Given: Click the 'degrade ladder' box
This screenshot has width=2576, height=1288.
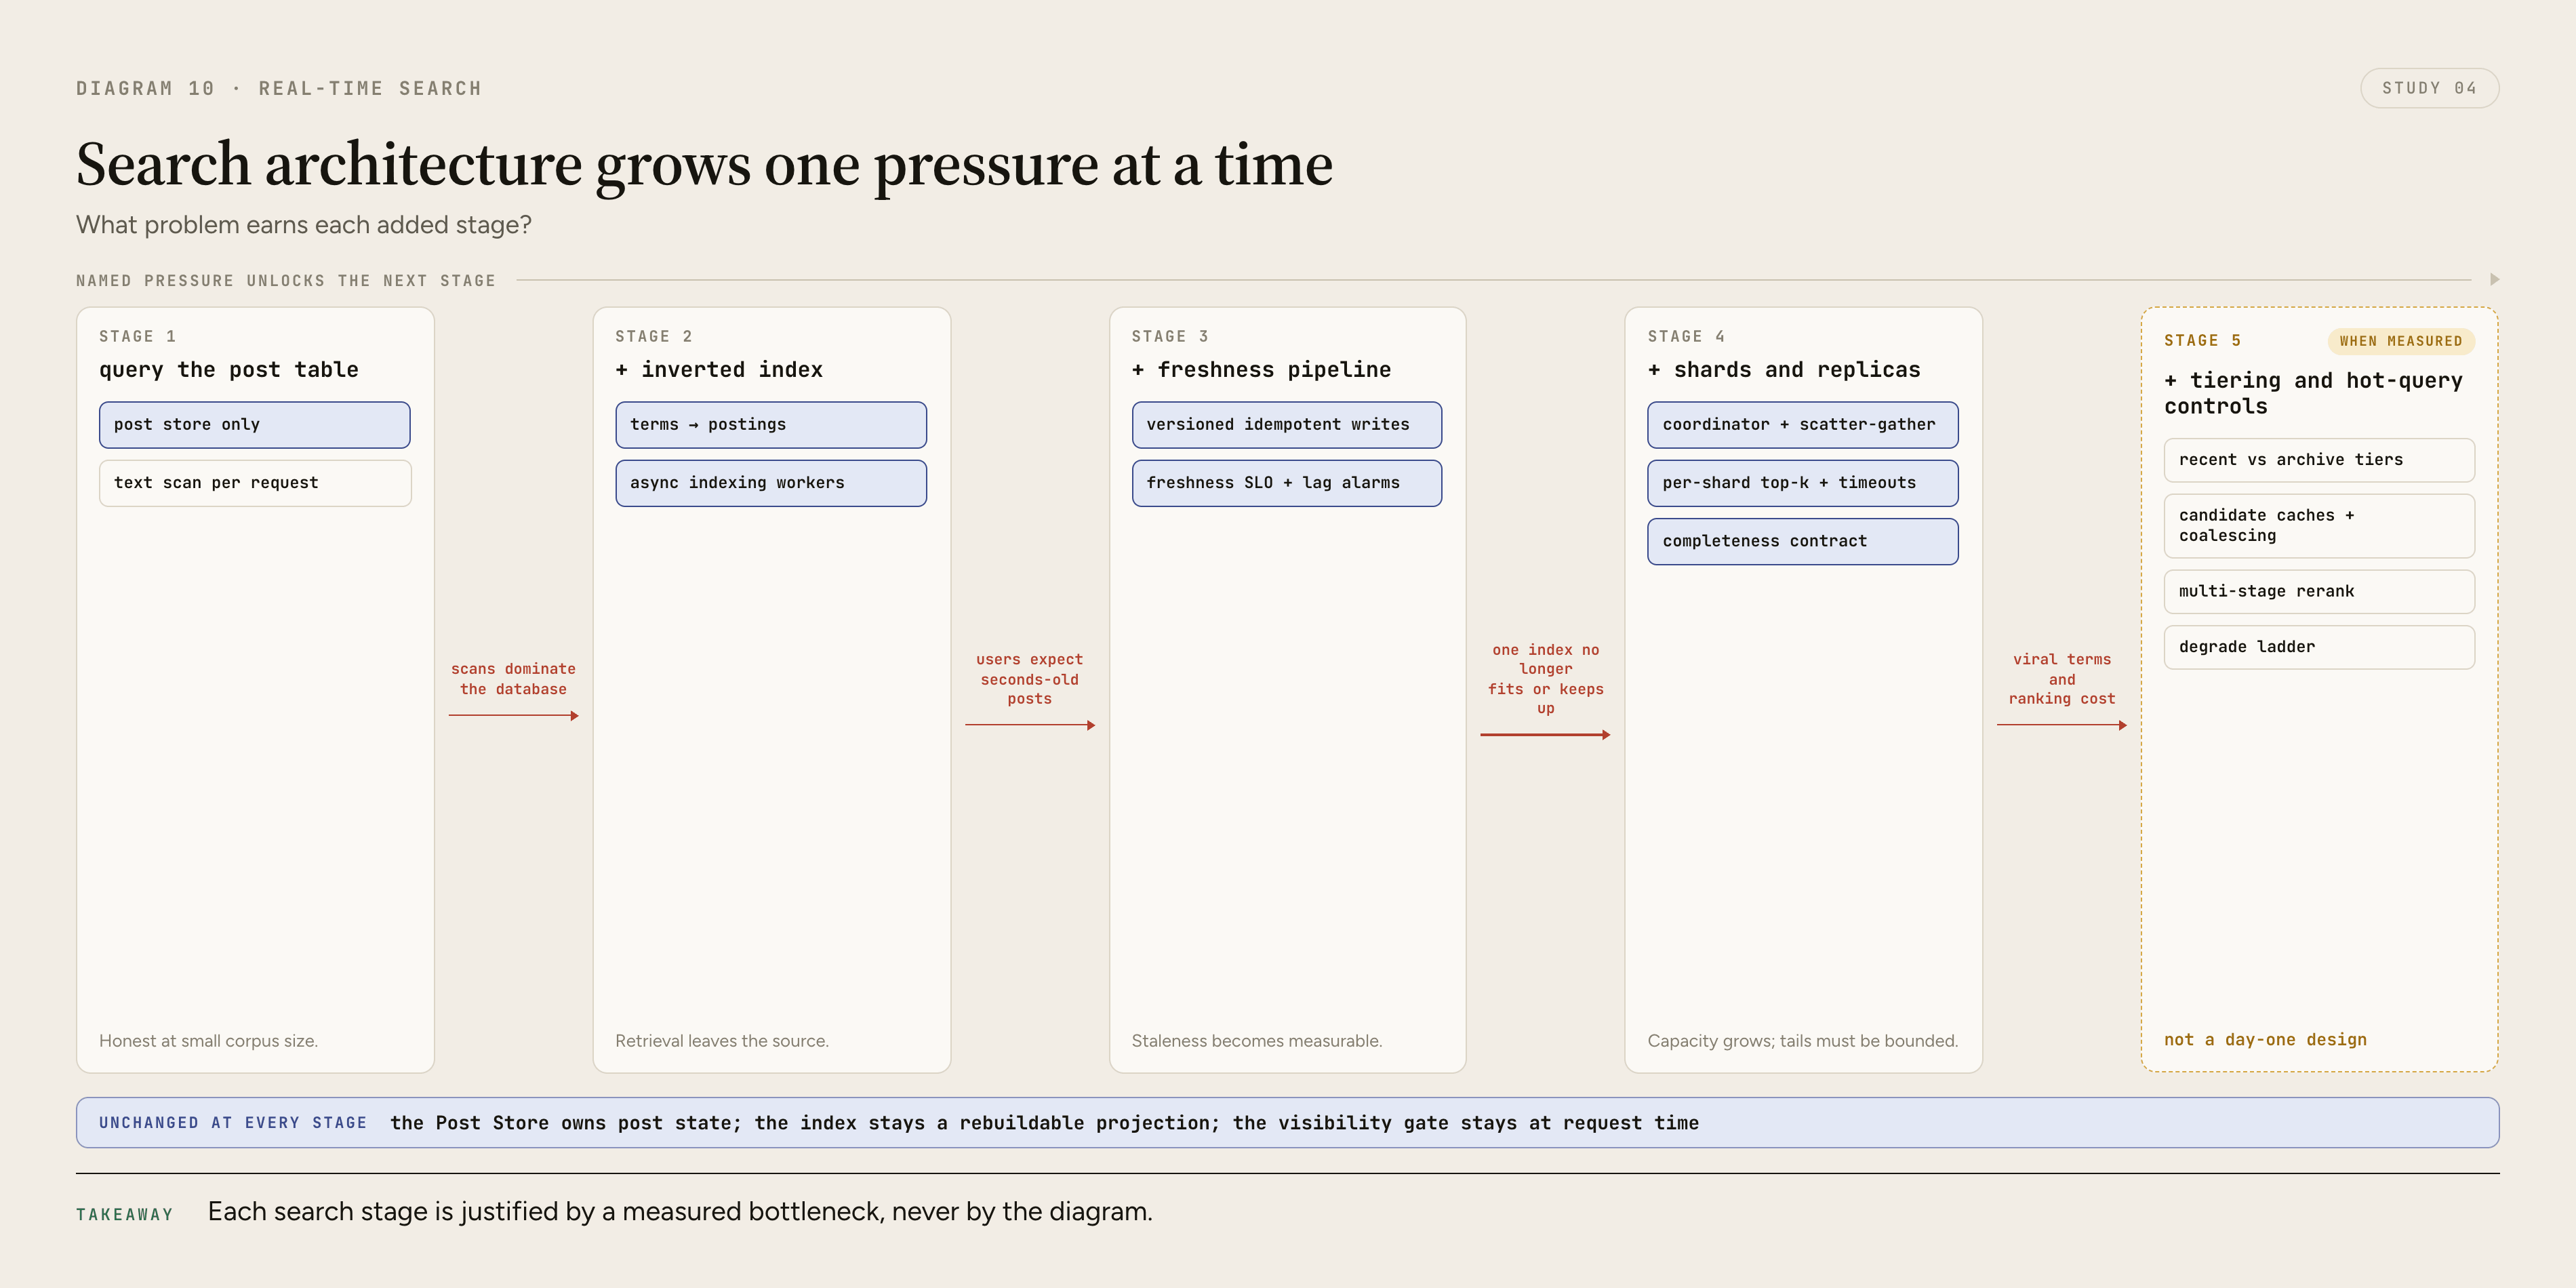Looking at the screenshot, I should (2319, 647).
